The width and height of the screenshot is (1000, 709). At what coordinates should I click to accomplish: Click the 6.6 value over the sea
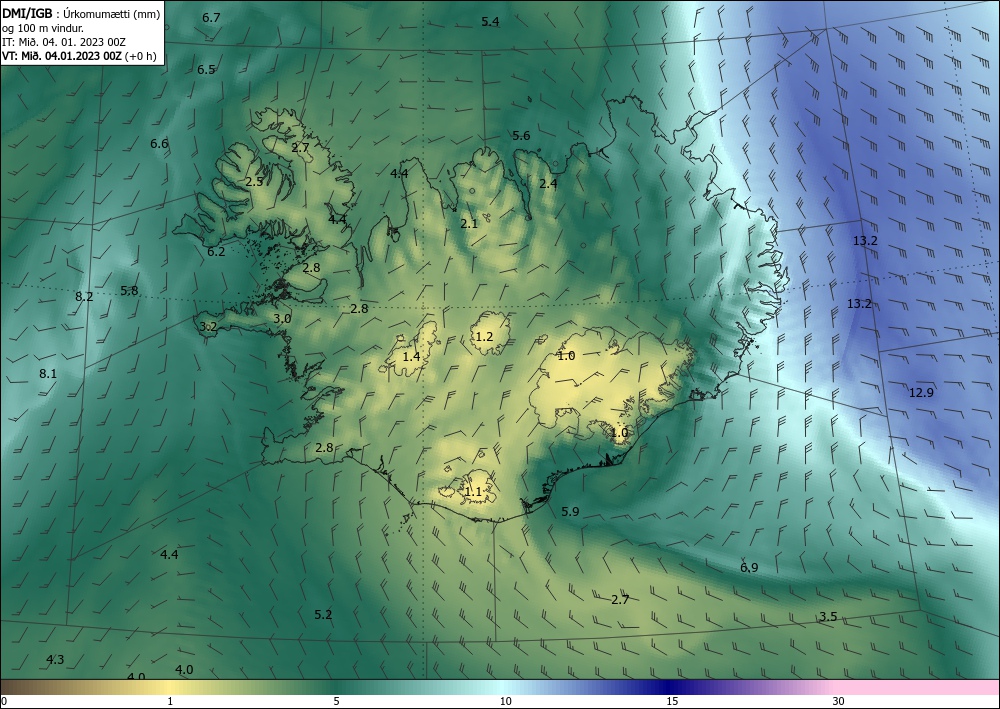(x=159, y=143)
